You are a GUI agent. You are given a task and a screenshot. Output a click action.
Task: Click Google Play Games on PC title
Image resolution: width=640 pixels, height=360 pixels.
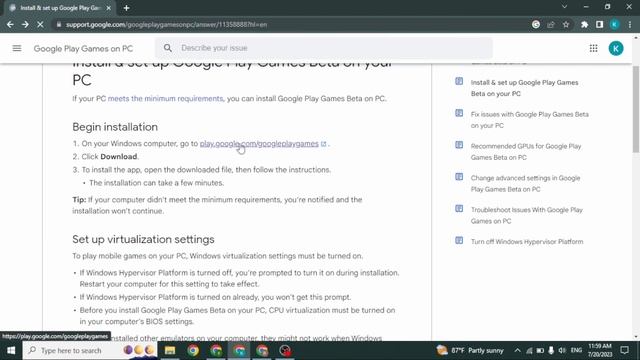tap(83, 49)
